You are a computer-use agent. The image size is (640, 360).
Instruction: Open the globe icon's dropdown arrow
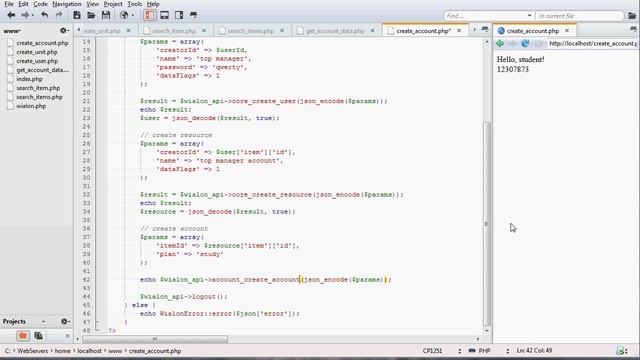(x=133, y=15)
